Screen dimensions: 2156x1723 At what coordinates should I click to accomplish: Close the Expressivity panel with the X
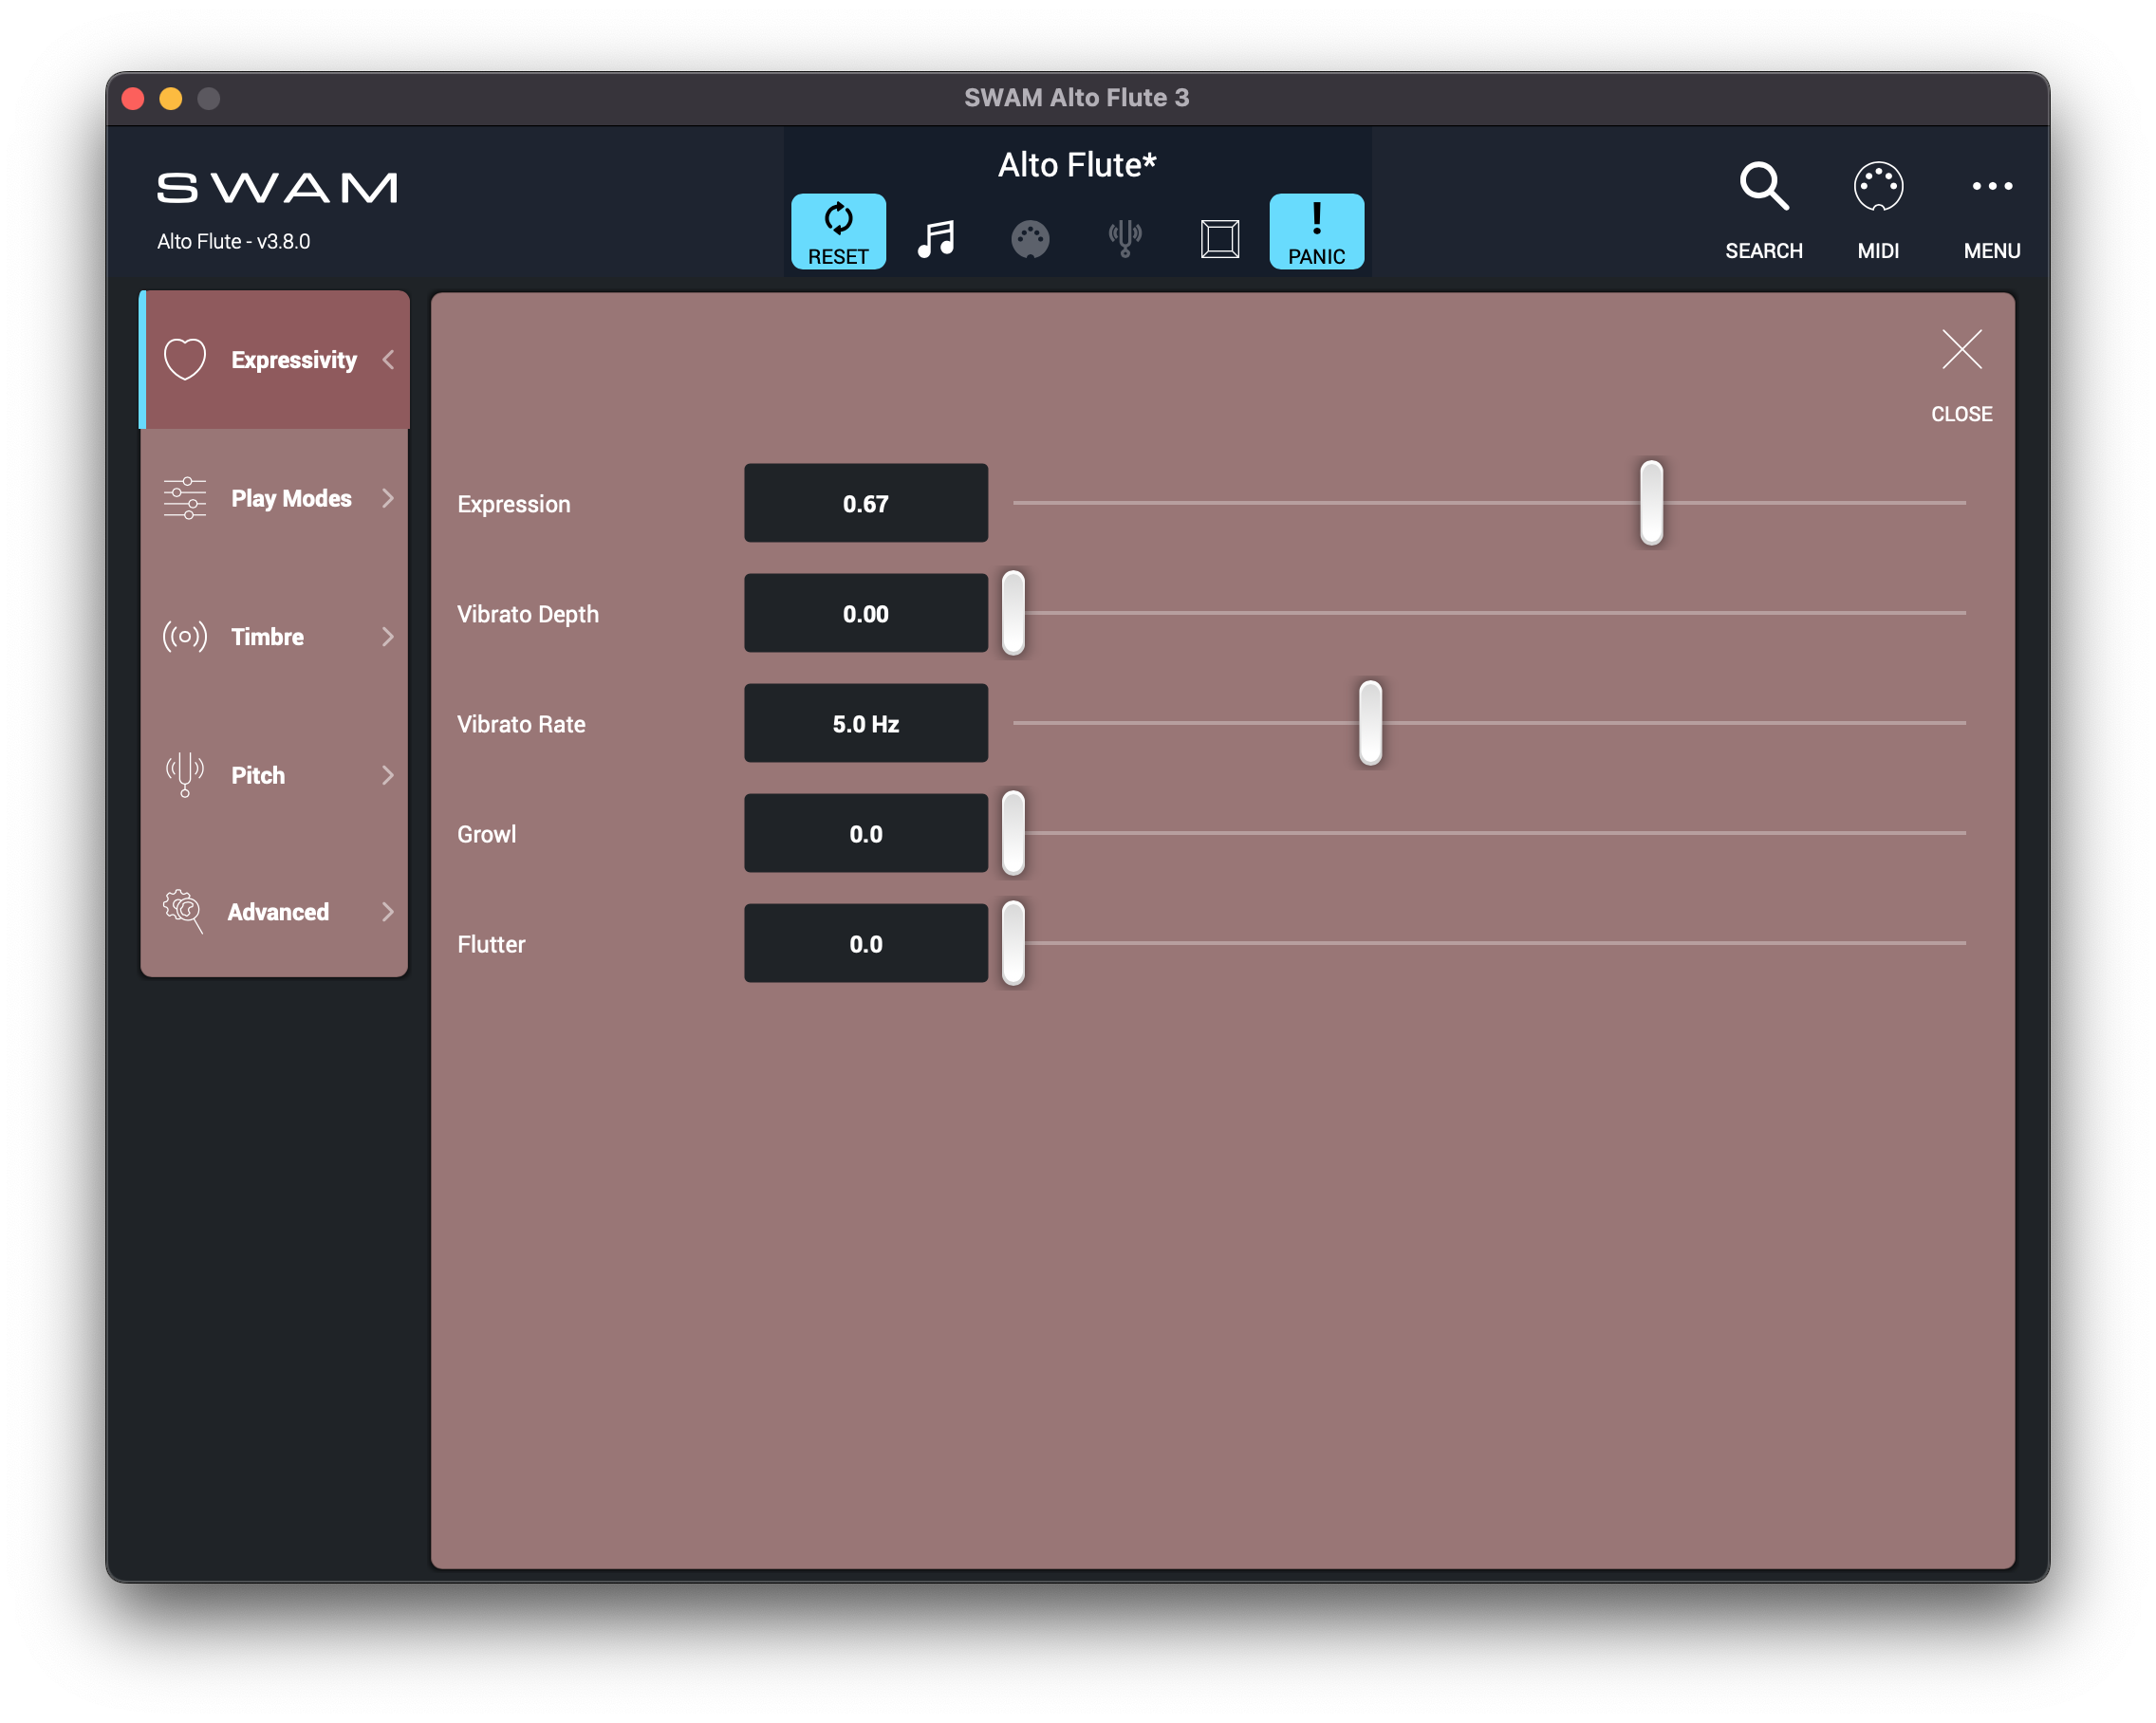[x=1961, y=351]
